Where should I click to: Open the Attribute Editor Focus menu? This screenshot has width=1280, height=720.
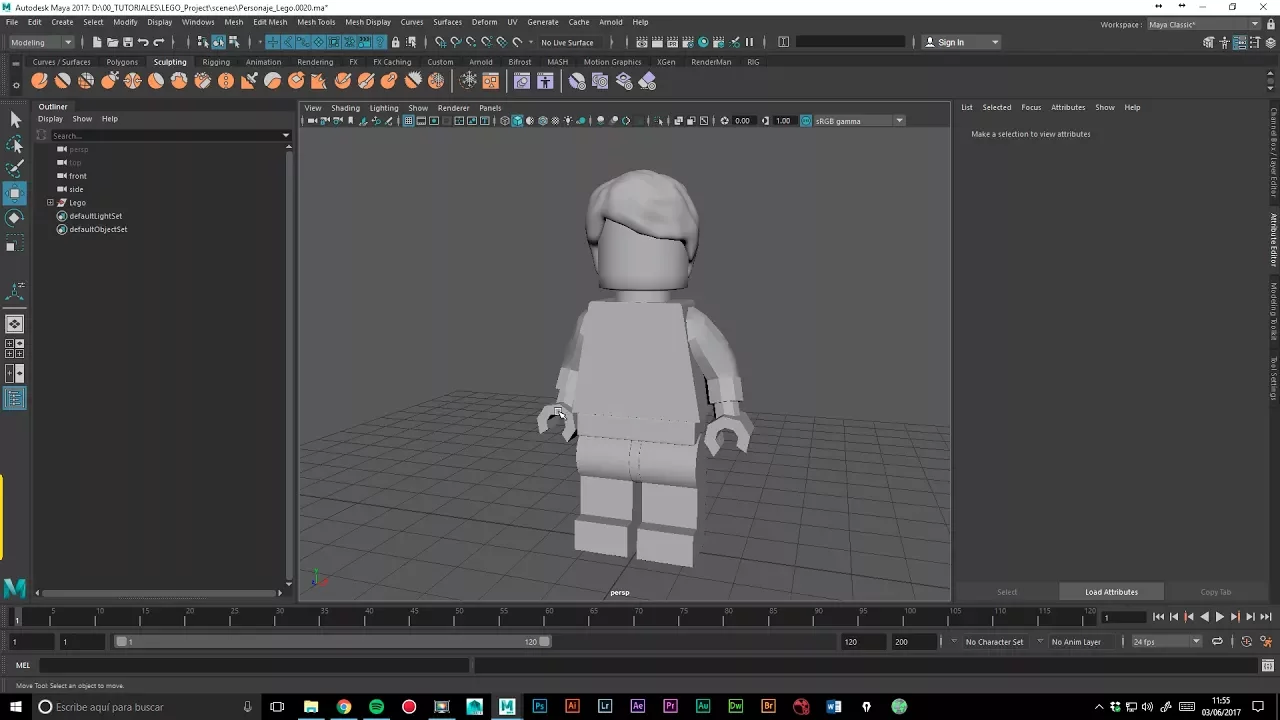pyautogui.click(x=1031, y=107)
